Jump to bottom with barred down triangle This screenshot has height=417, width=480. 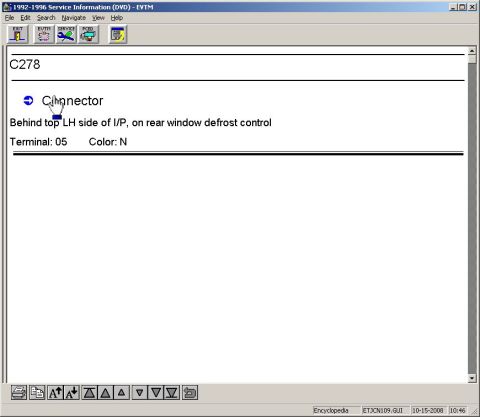pos(172,392)
